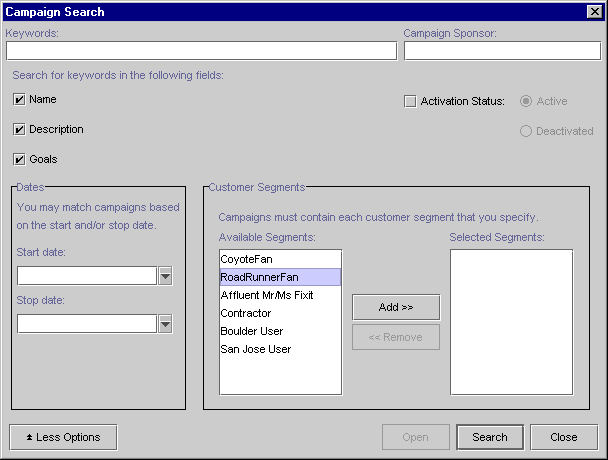The image size is (608, 460).
Task: Select the Active radio button
Action: 526,102
